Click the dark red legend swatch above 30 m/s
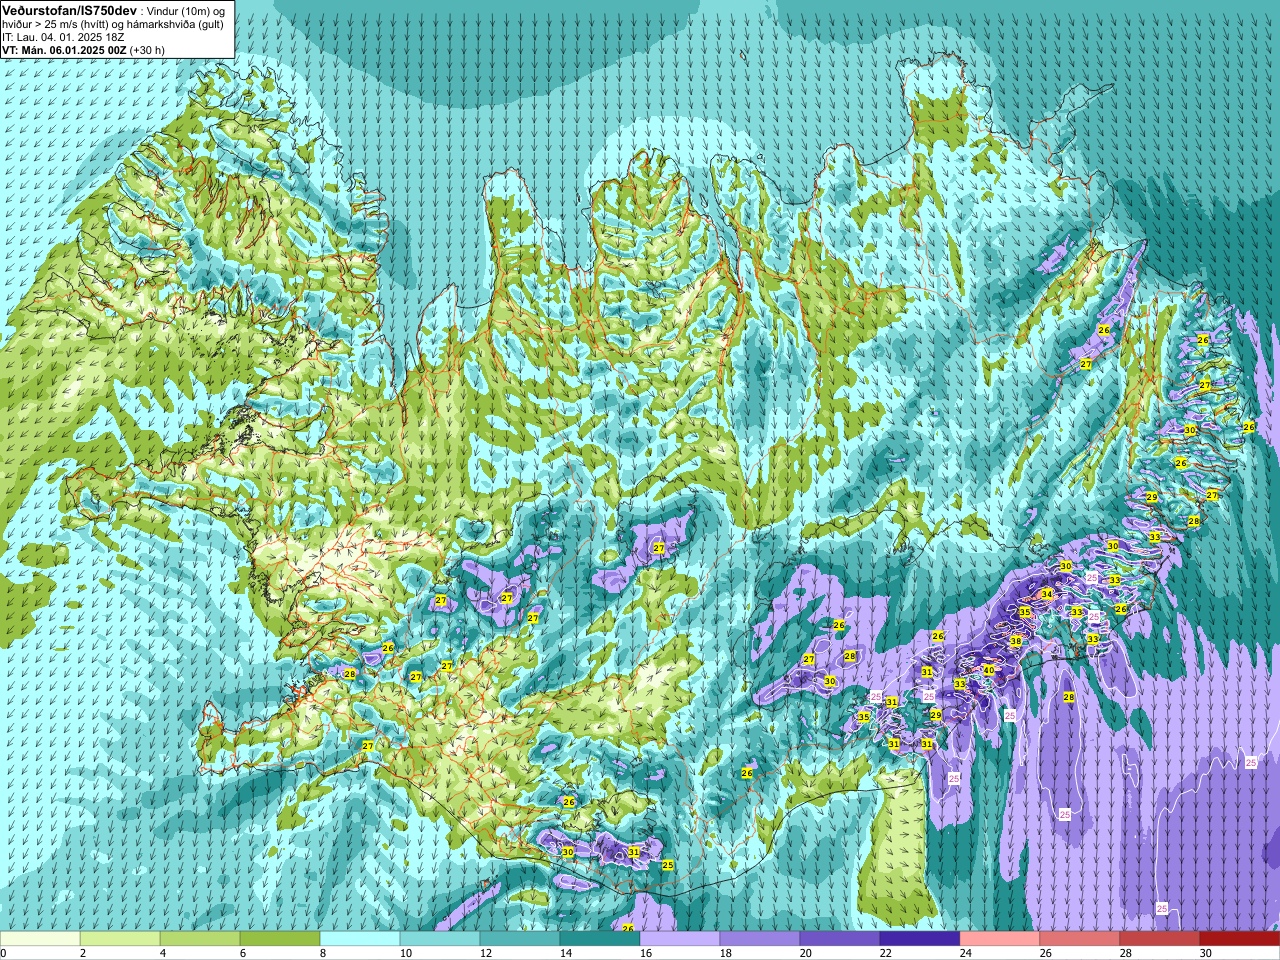Screen dimensions: 1280x960 coord(1240,940)
